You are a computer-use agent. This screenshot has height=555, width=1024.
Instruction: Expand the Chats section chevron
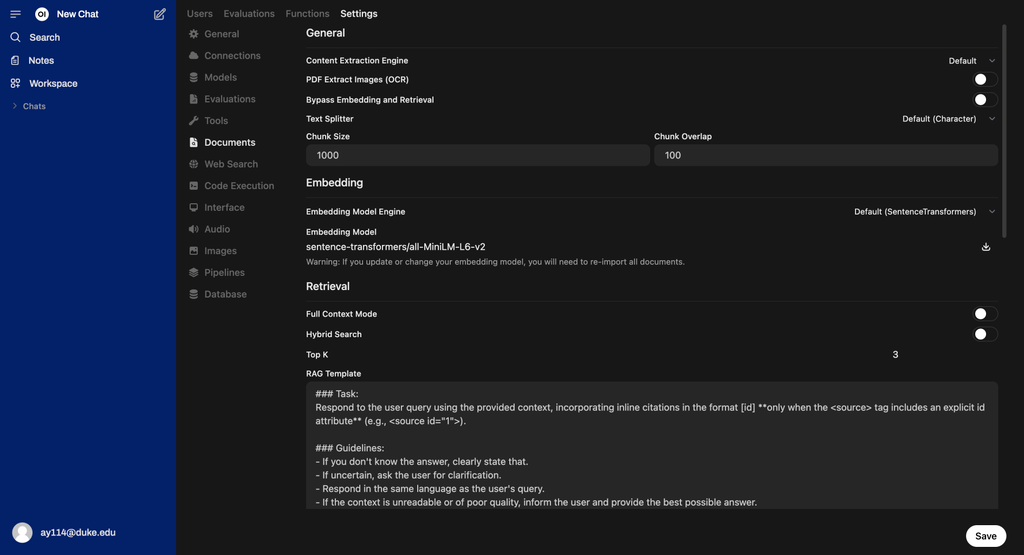pyautogui.click(x=14, y=106)
